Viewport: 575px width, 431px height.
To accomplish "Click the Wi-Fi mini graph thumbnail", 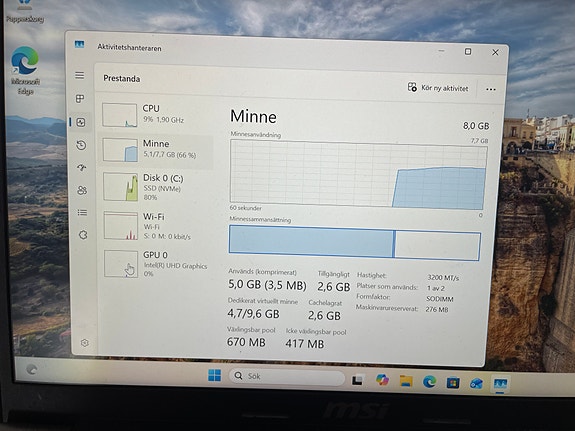I will coord(121,226).
